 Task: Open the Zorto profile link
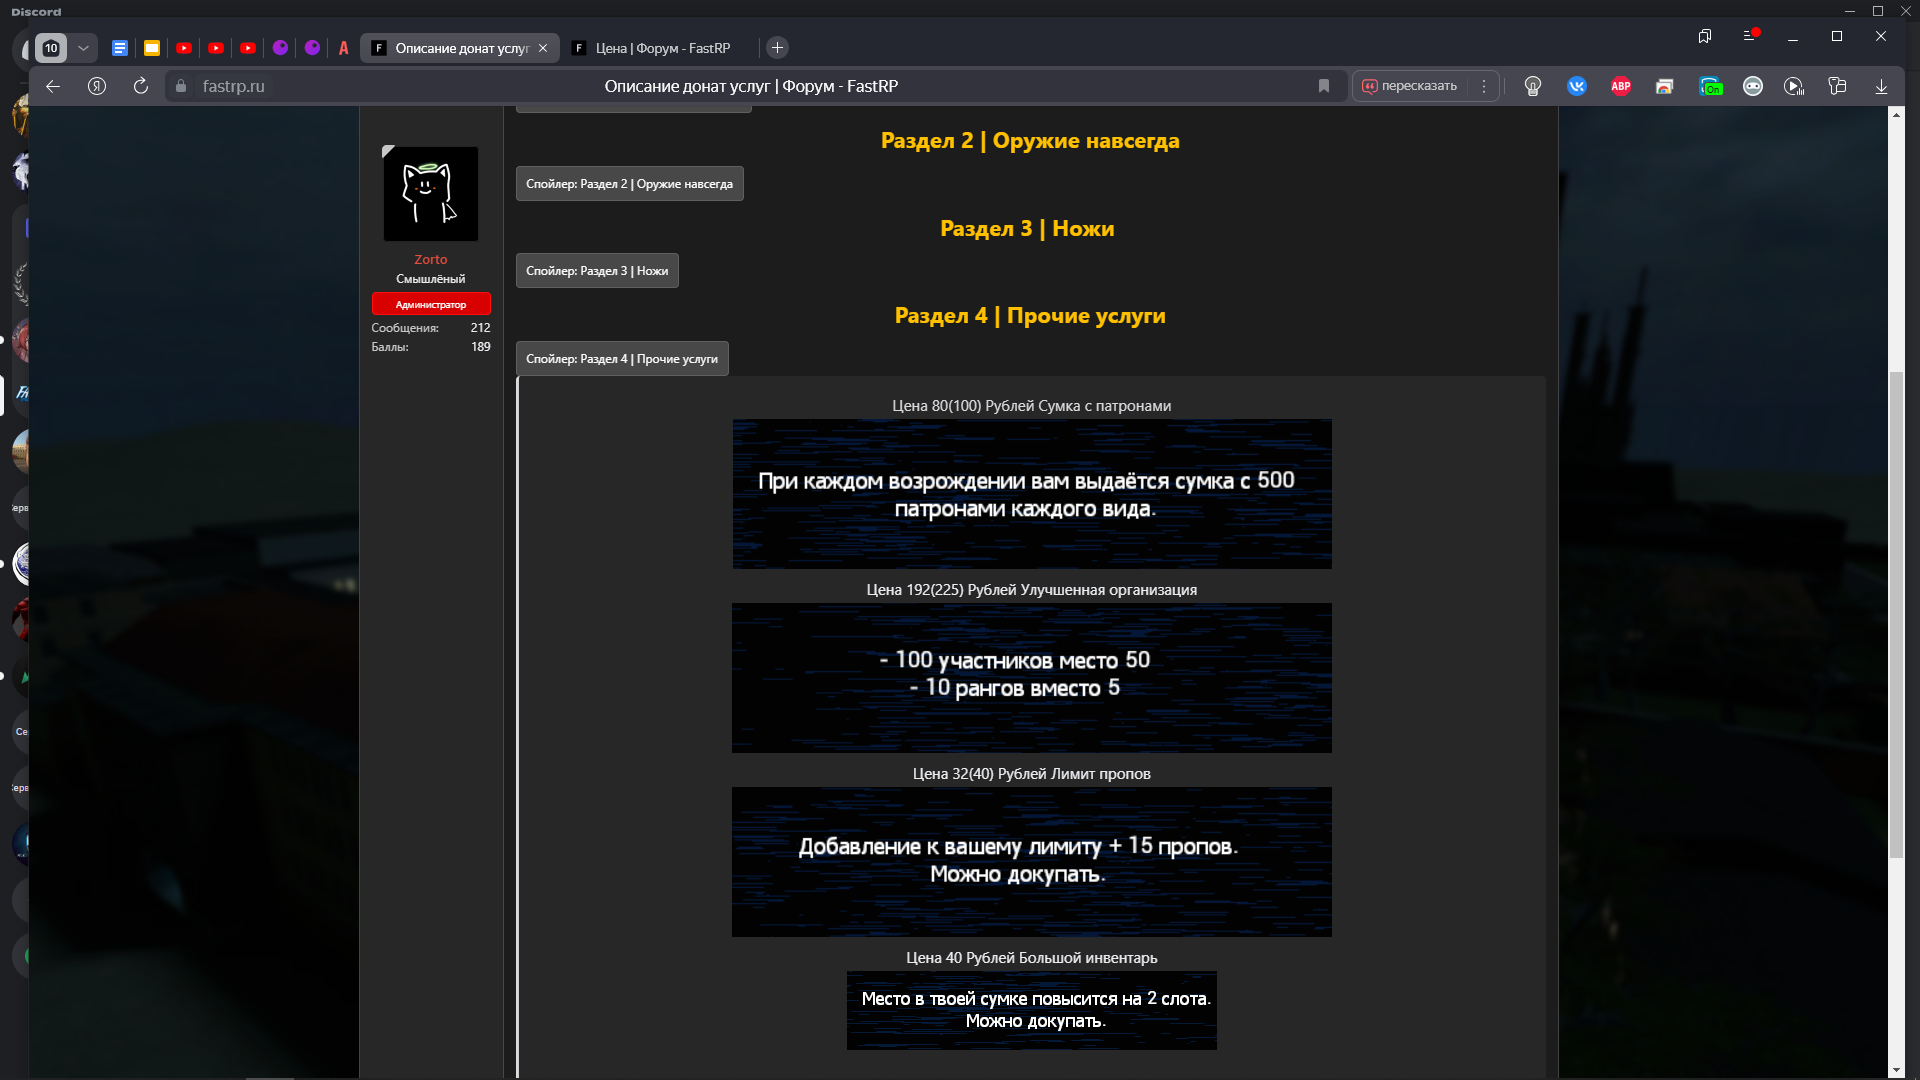431,259
